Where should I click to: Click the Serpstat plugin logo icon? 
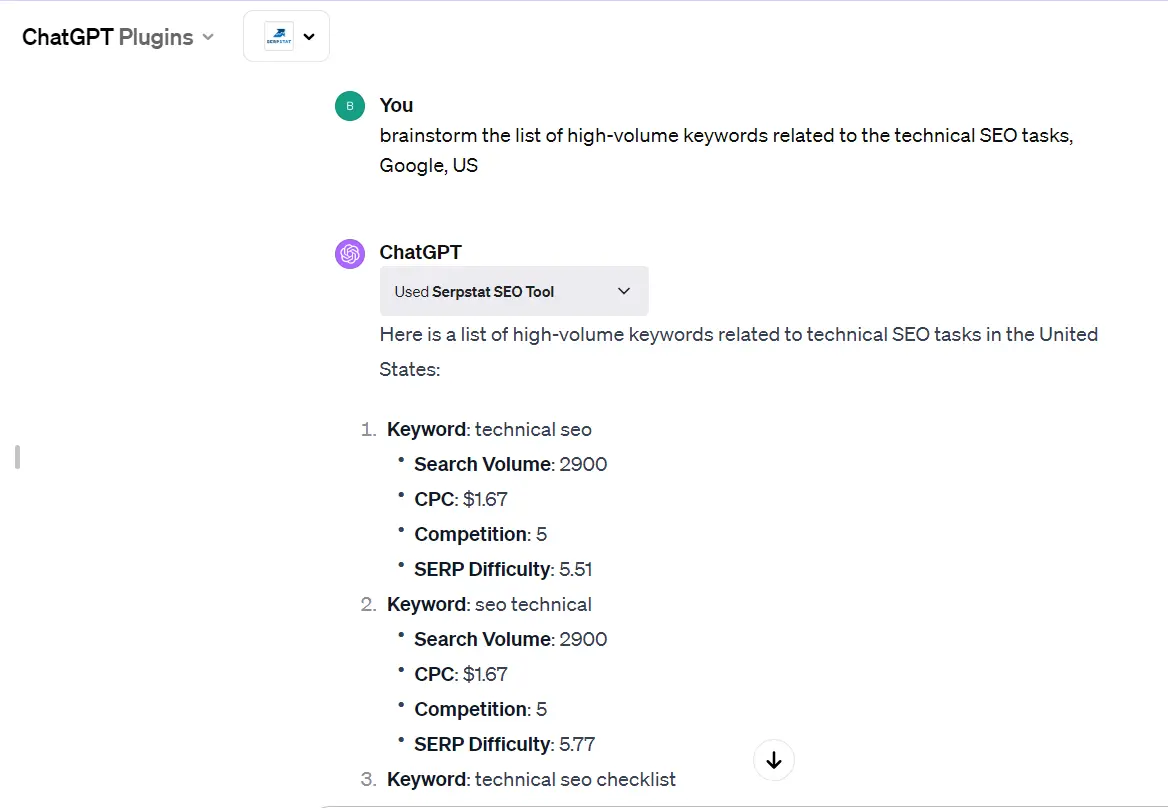tap(279, 36)
